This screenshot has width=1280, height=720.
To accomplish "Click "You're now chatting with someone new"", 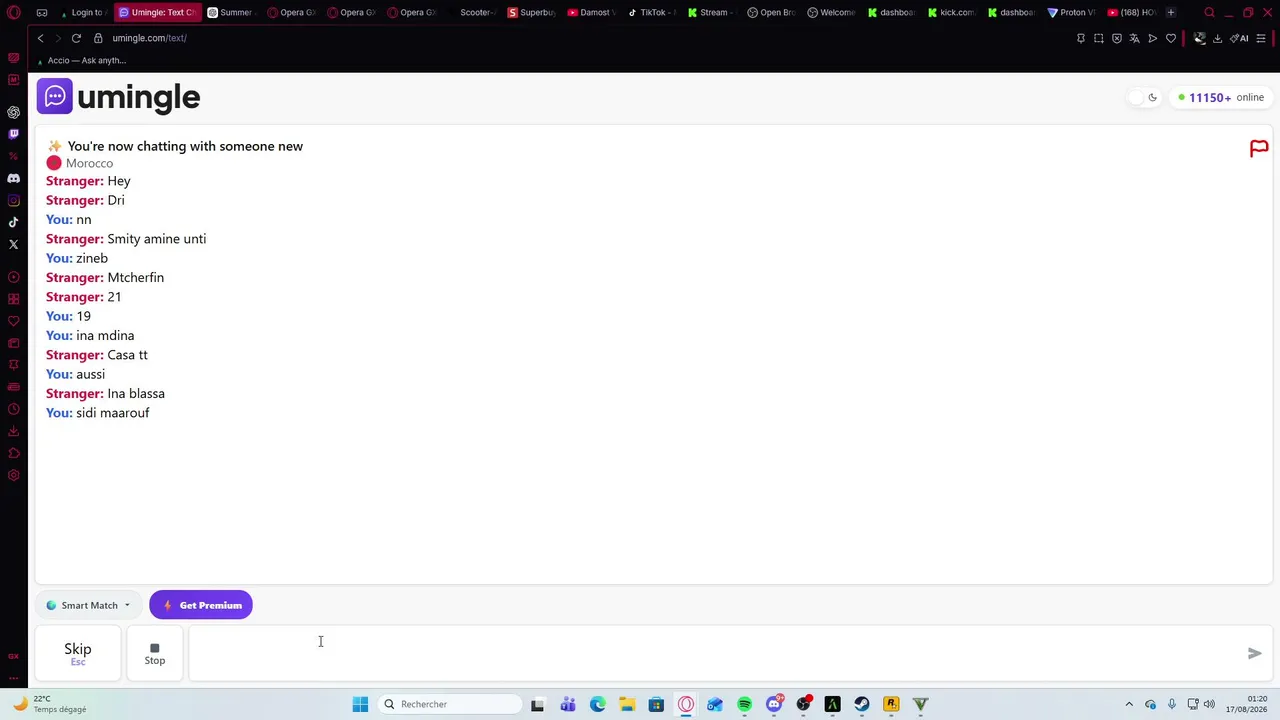I will click(185, 146).
